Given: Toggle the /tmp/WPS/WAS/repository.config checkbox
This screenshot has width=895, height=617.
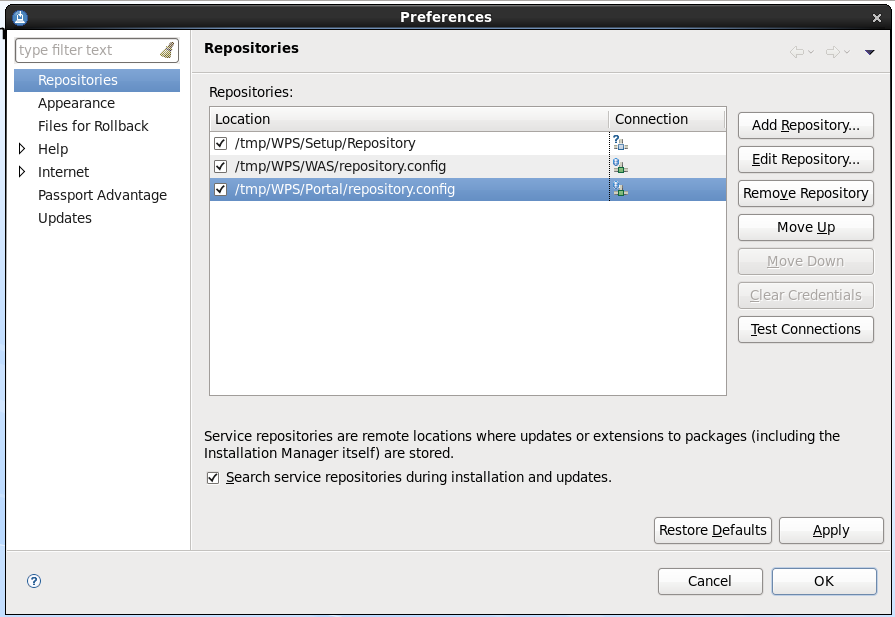Looking at the screenshot, I should point(221,166).
